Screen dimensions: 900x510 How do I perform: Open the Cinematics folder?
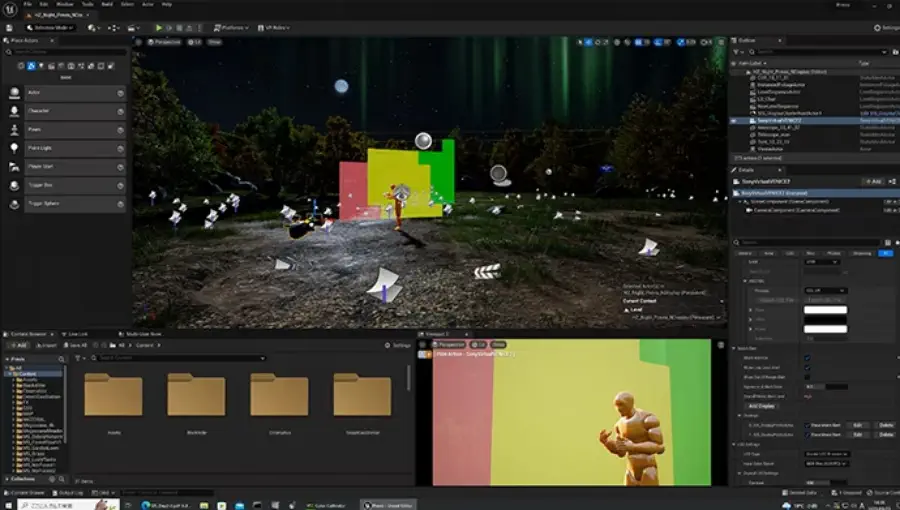pos(278,395)
